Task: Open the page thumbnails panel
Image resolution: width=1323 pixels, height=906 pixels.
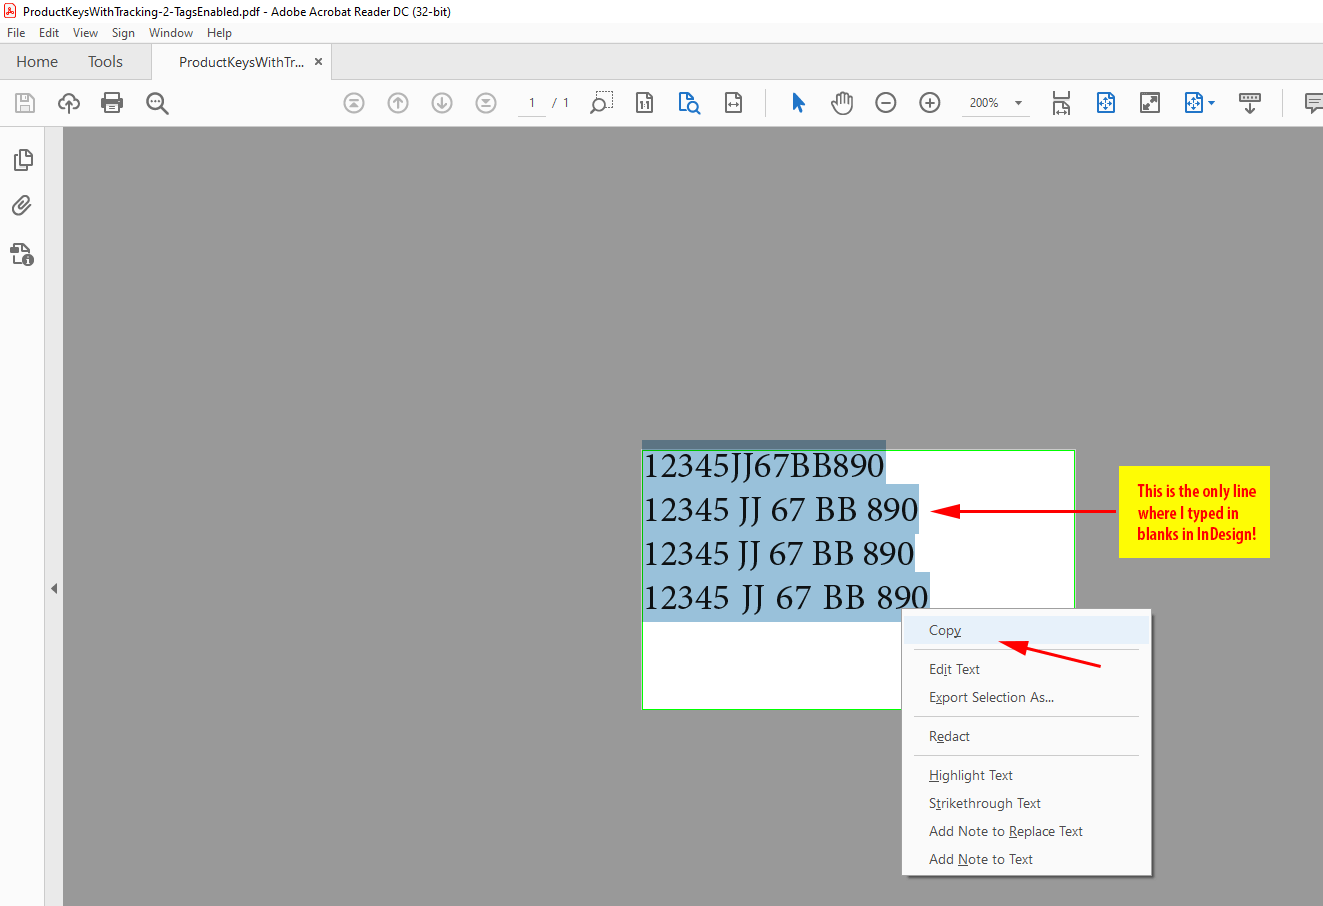Action: 23,159
